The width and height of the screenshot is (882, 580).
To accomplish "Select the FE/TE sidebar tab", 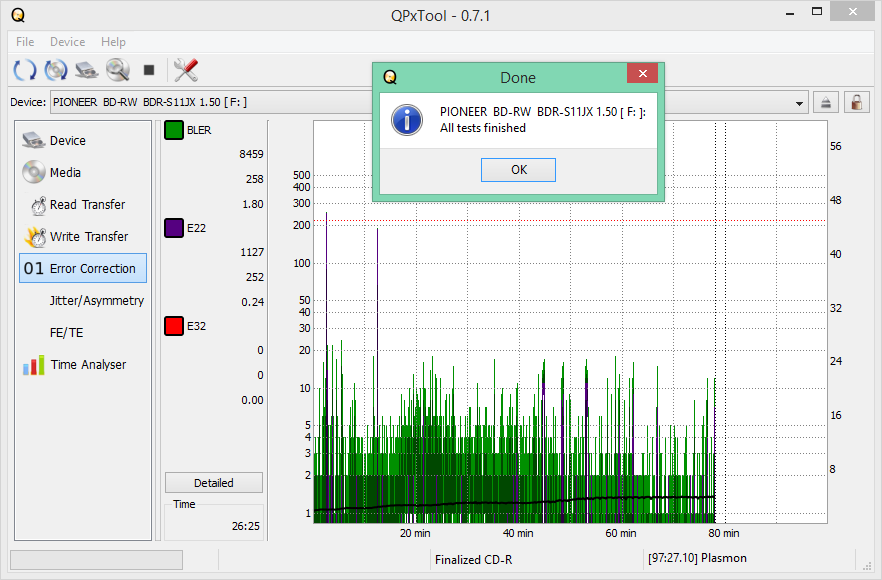I will point(83,332).
